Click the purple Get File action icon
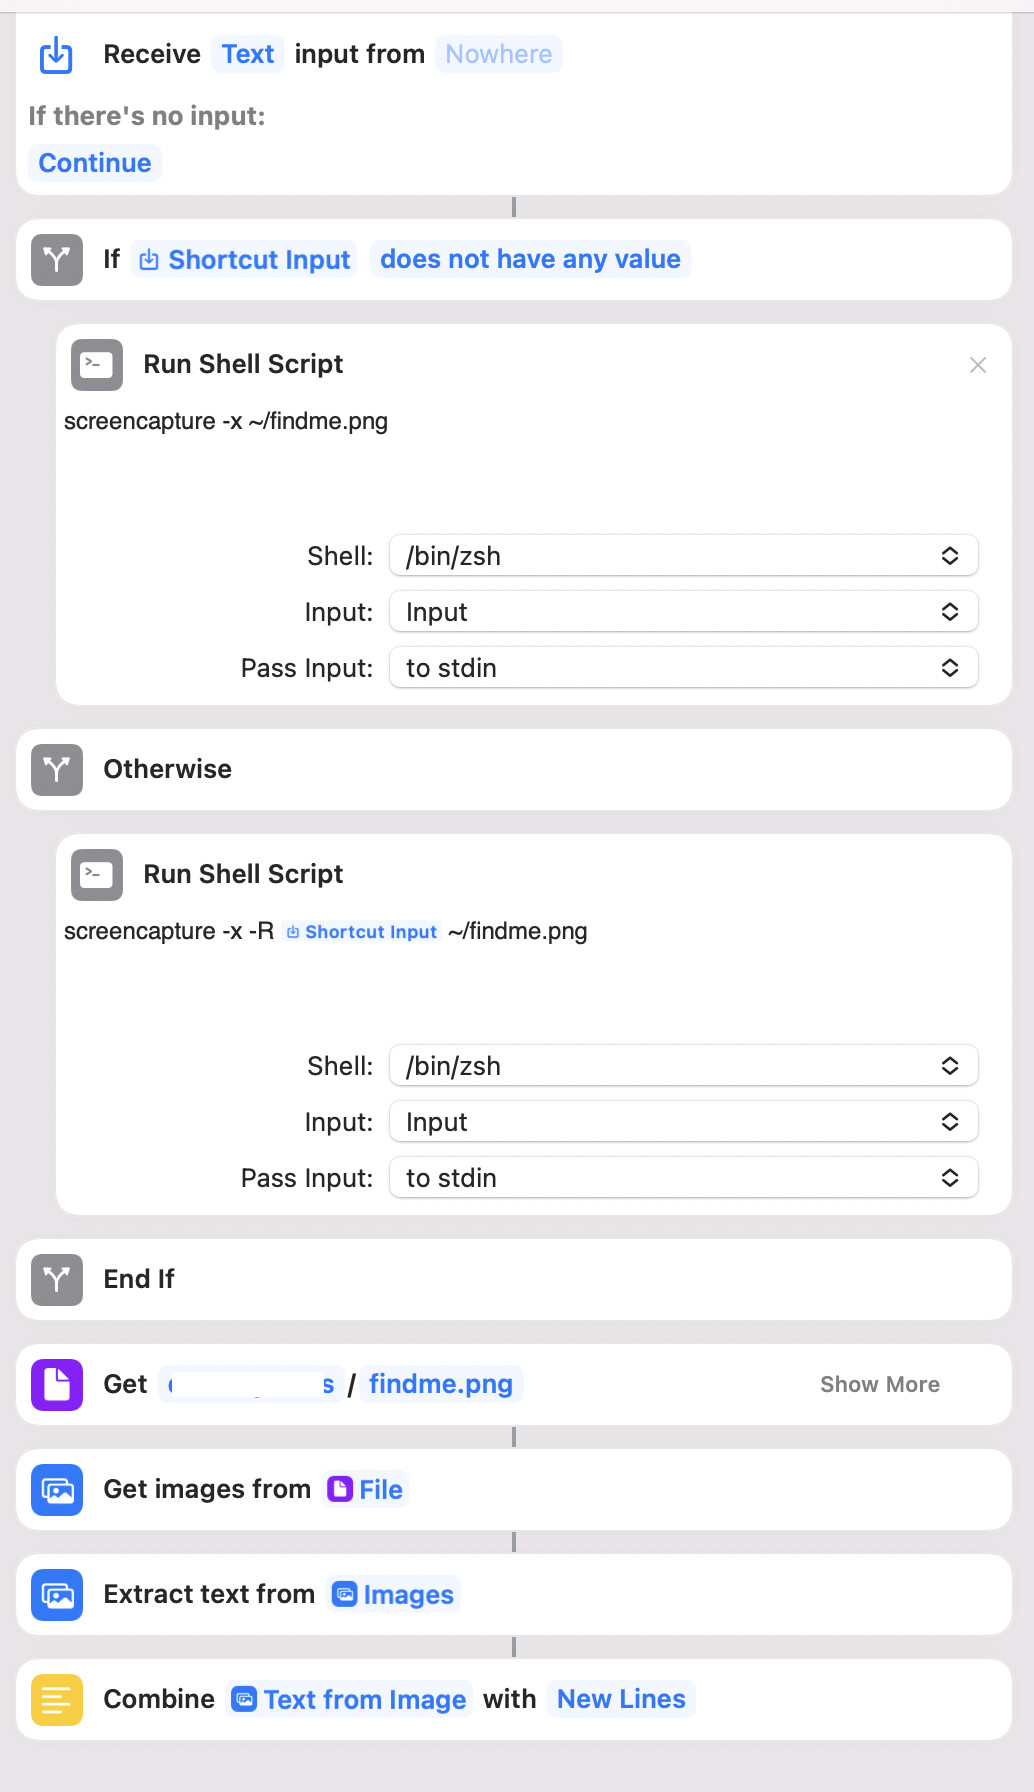This screenshot has width=1034, height=1792. pos(57,1384)
